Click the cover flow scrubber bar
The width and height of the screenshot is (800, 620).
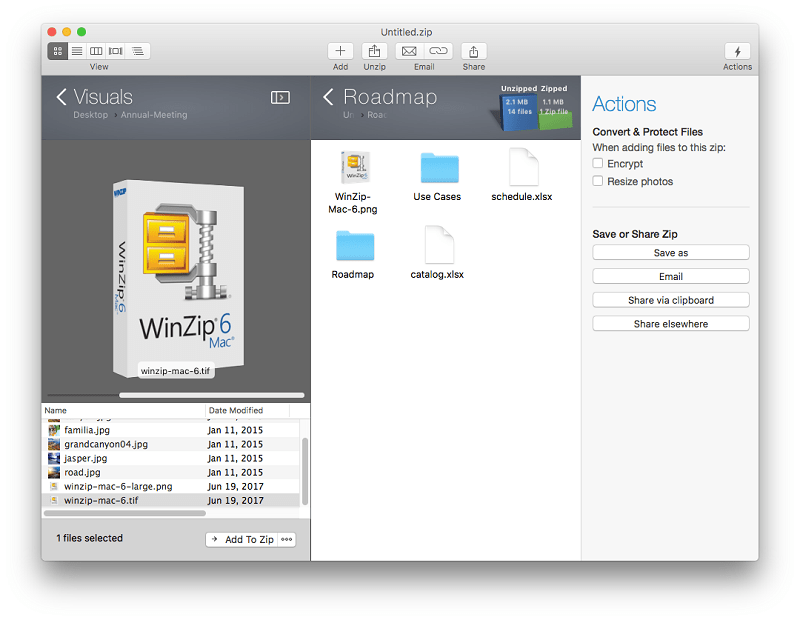pyautogui.click(x=212, y=395)
